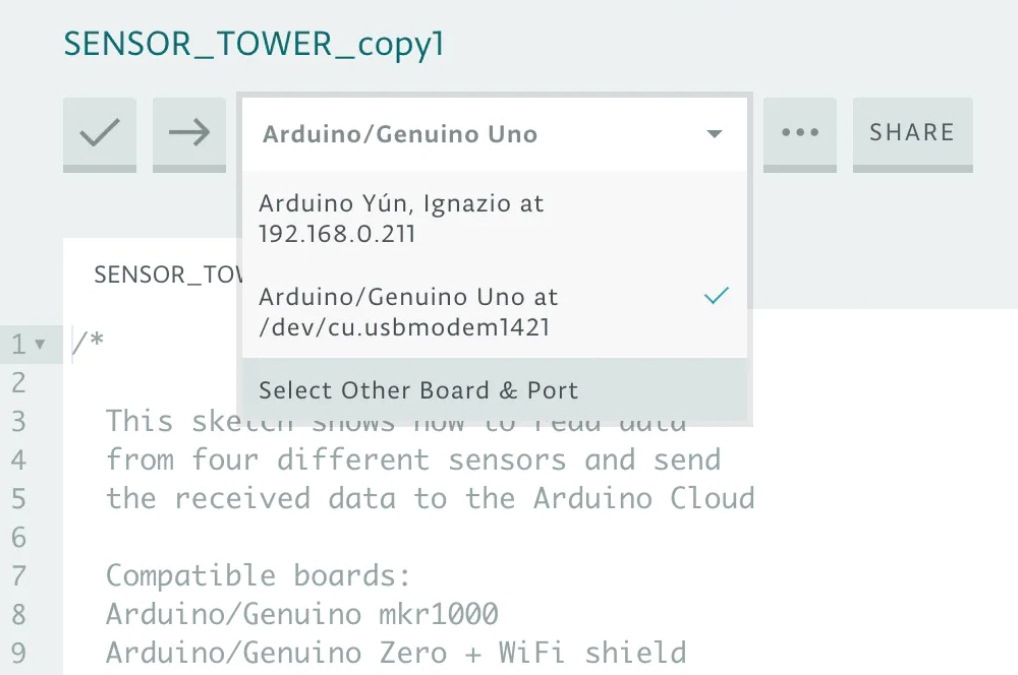
Task: Collapse the comment block at line 1
Action: coord(40,345)
